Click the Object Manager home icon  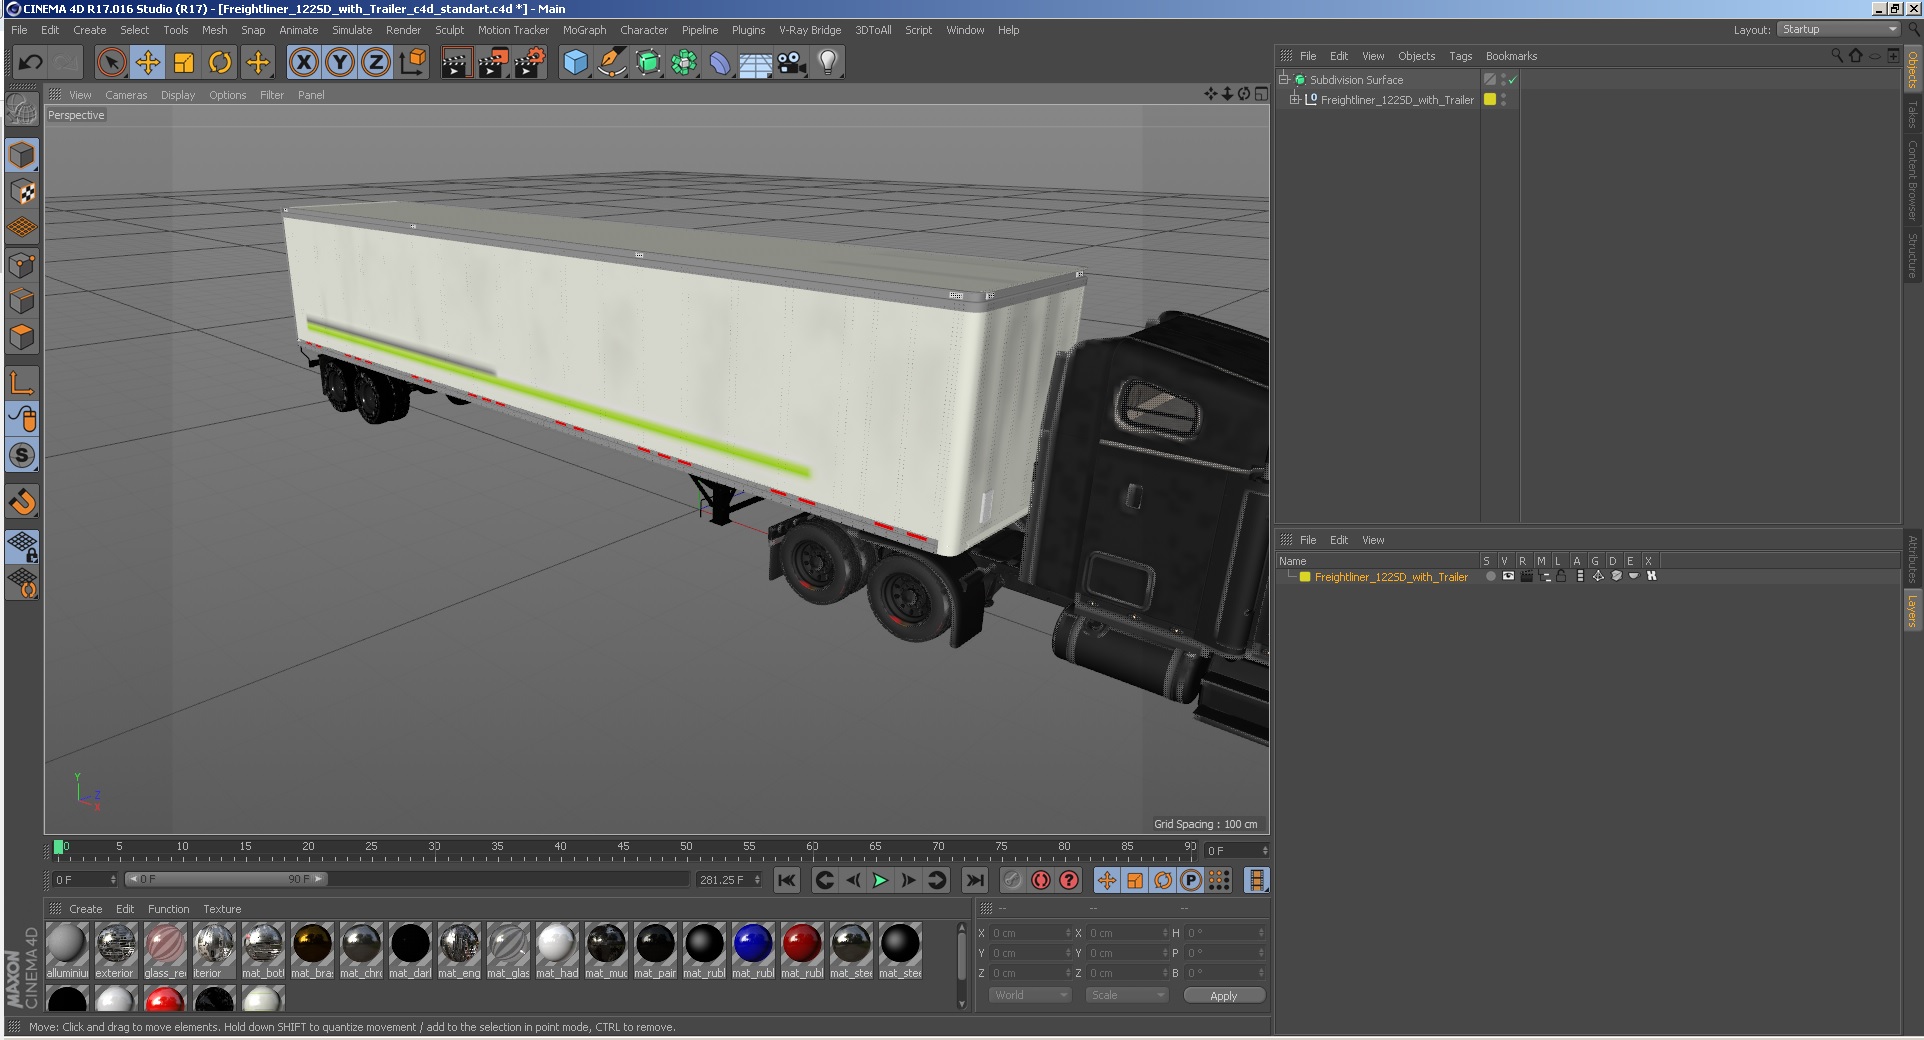1856,56
